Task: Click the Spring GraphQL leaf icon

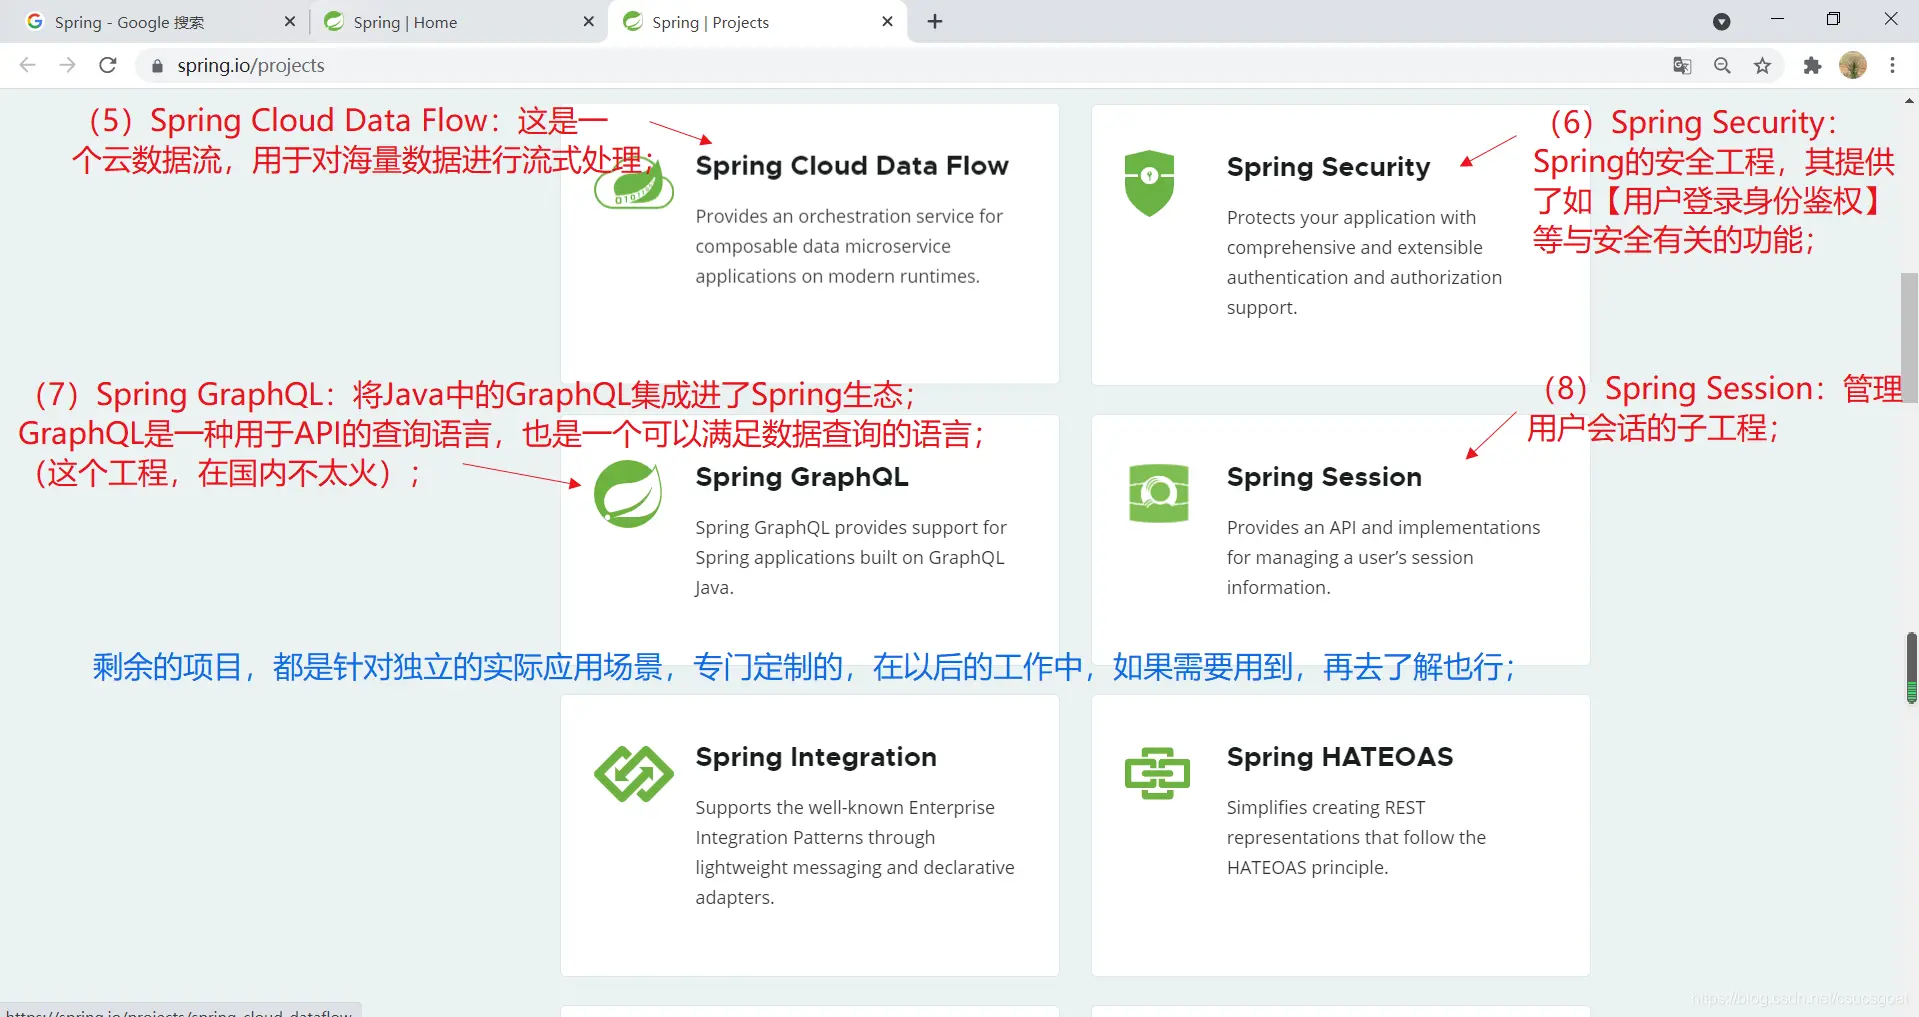Action: pos(628,494)
